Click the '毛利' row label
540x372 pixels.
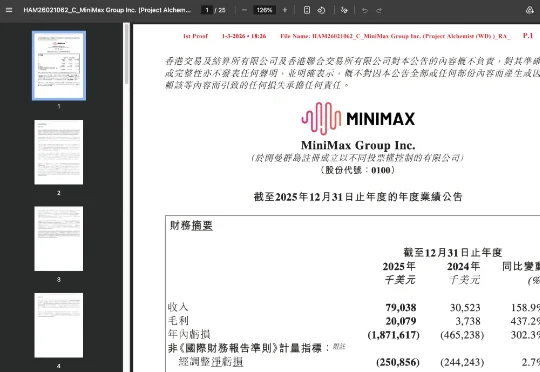pos(178,321)
